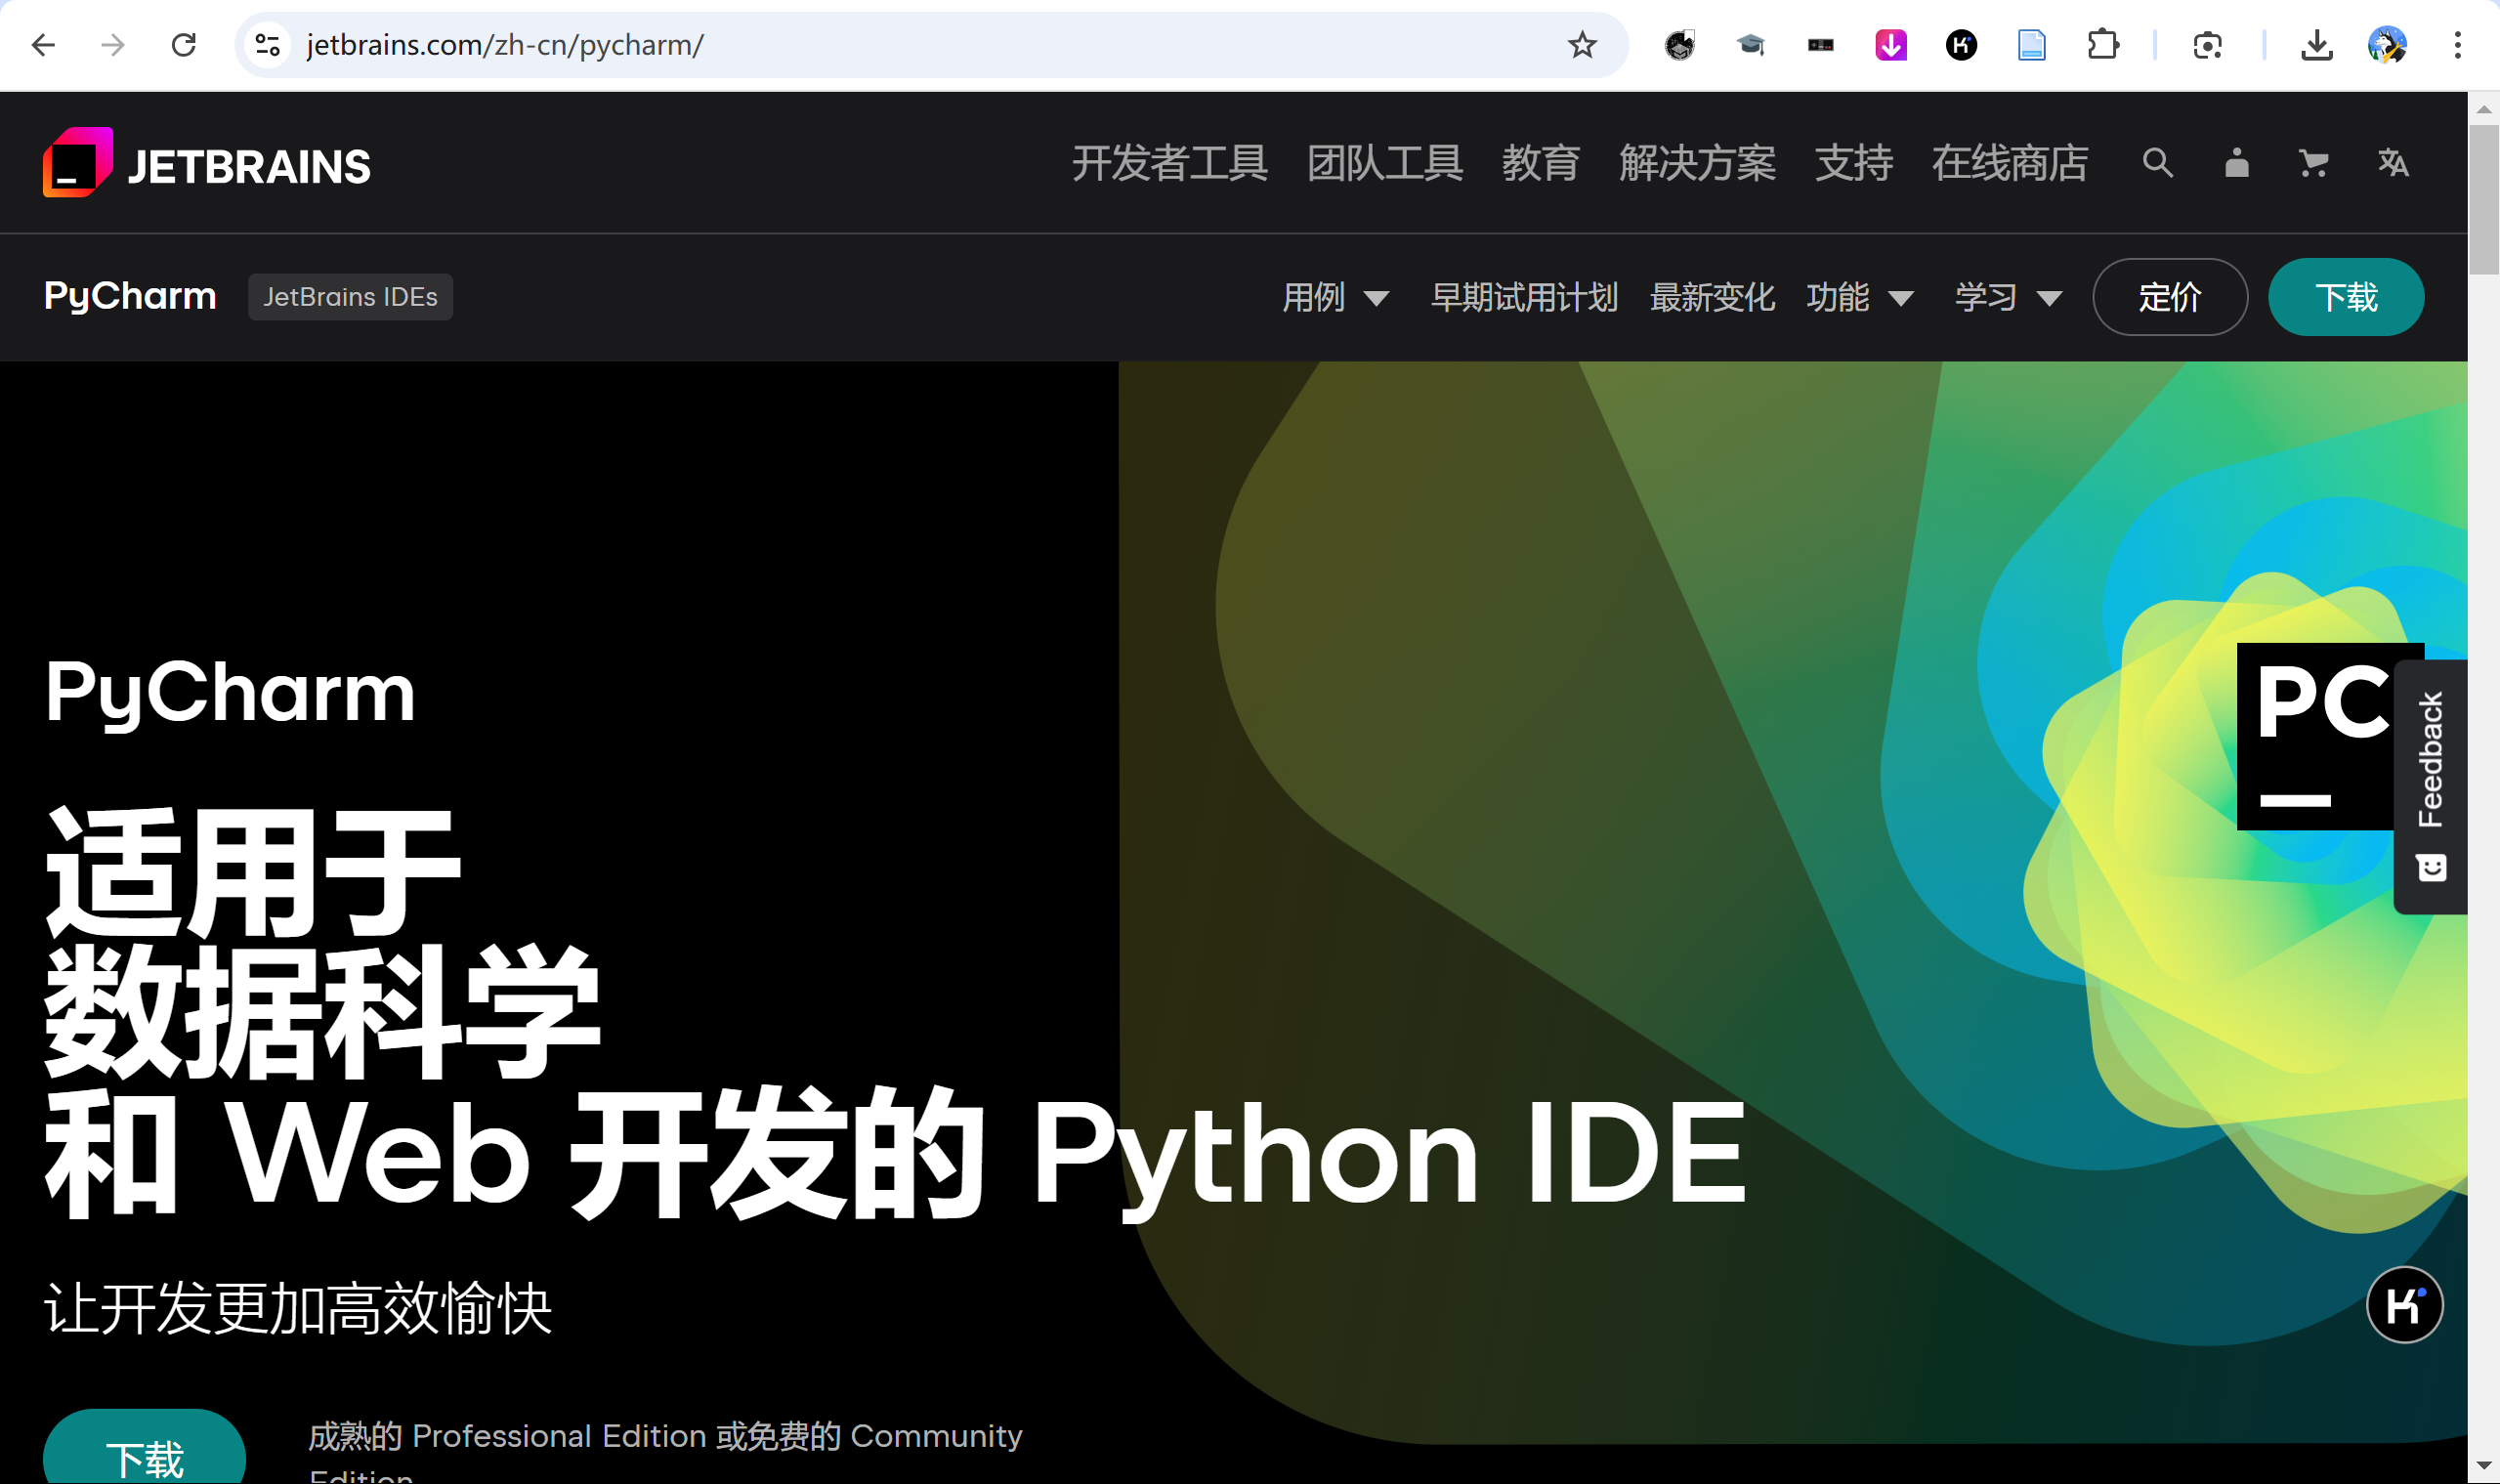2500x1484 pixels.
Task: Open the 开发者工具 menu
Action: pyautogui.click(x=1169, y=163)
